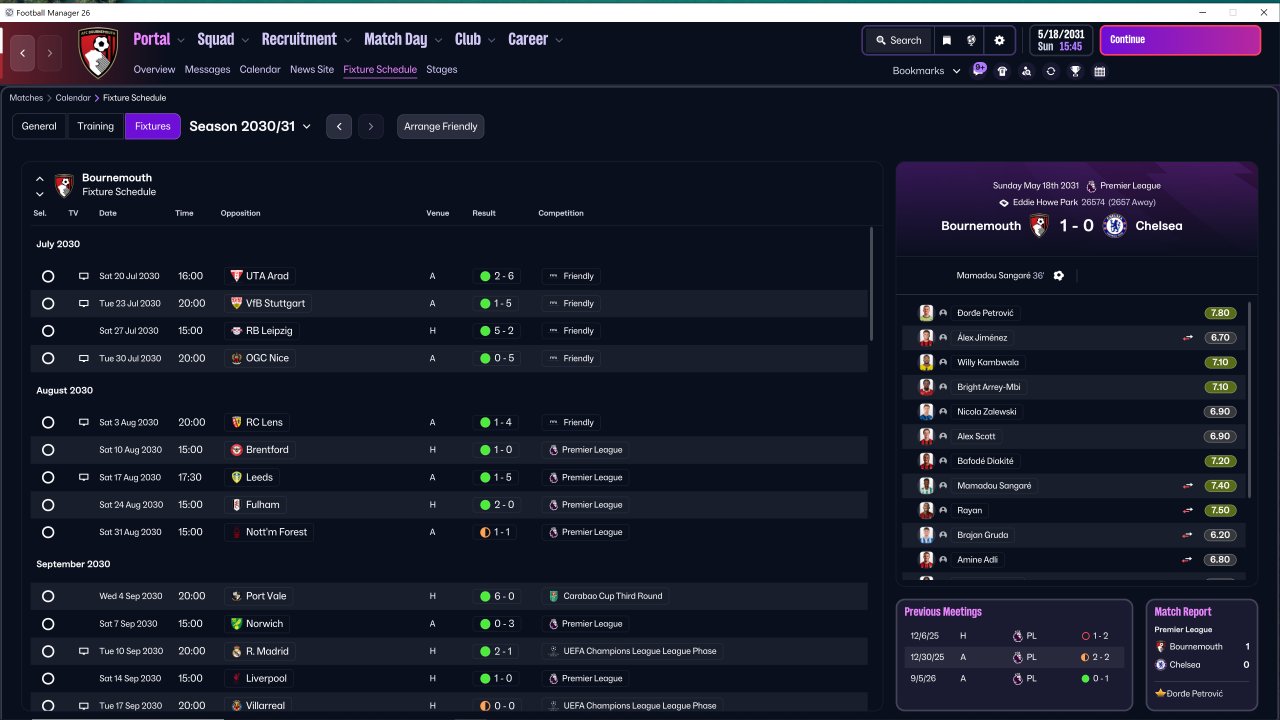1280x720 pixels.
Task: Open the Stages tab
Action: pyautogui.click(x=442, y=70)
